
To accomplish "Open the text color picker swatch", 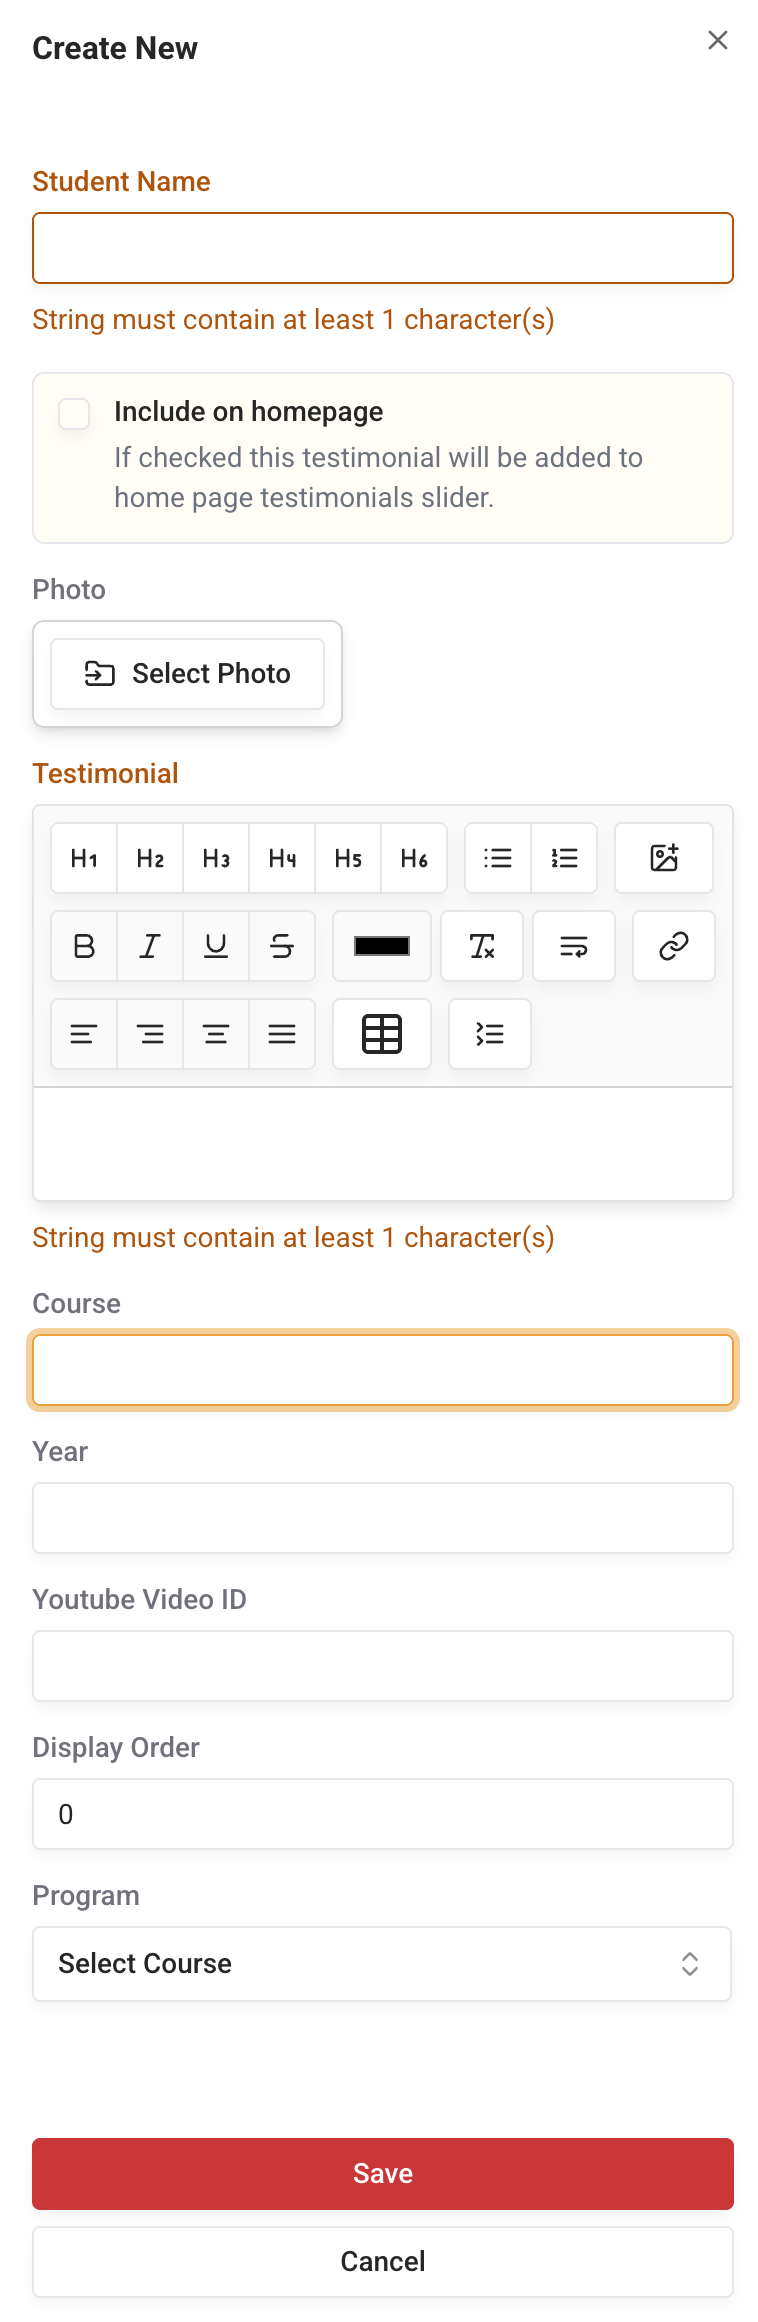I will 382,946.
